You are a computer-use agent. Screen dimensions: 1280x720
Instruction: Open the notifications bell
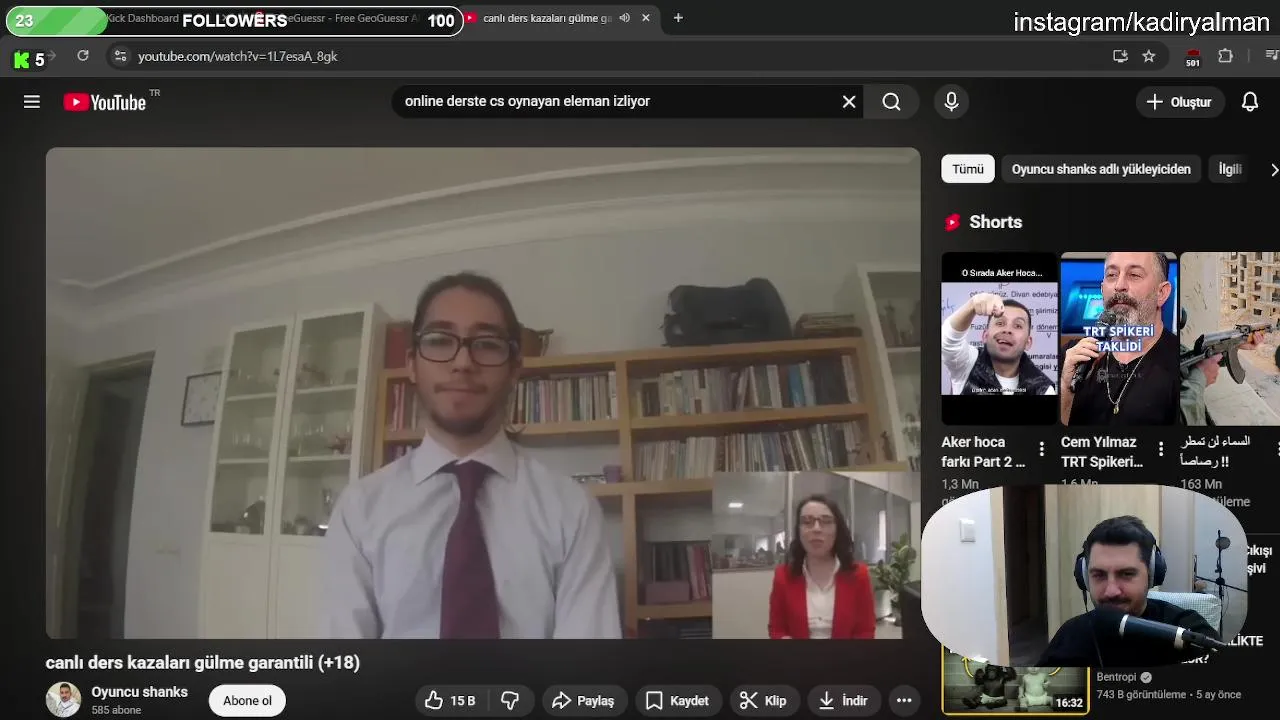coord(1250,102)
